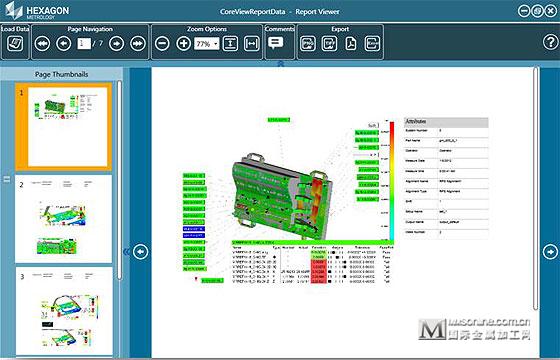
Task: Click the right-side next page arrow
Action: click(x=550, y=252)
